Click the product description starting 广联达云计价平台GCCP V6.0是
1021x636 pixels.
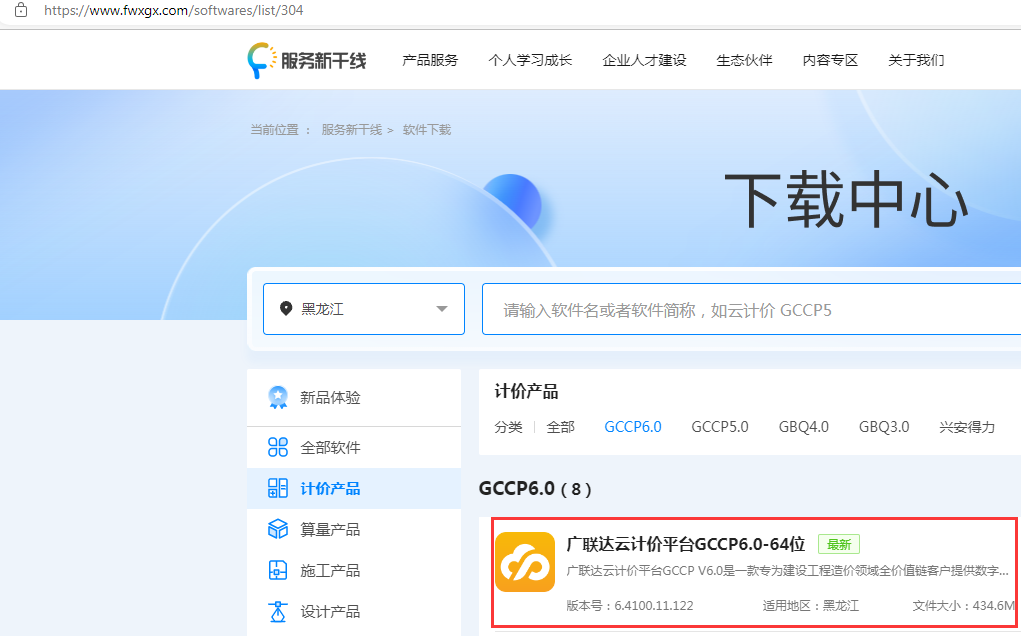click(787, 571)
